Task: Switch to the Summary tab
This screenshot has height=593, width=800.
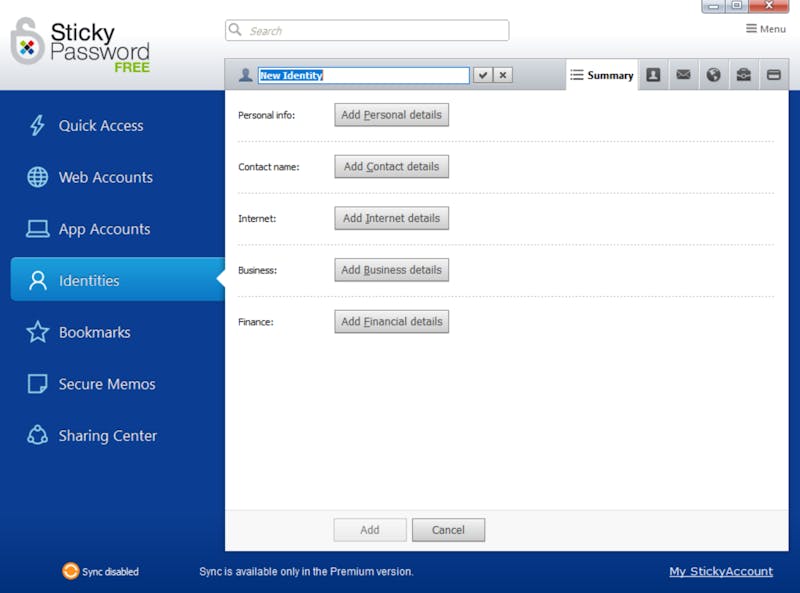Action: tap(602, 75)
